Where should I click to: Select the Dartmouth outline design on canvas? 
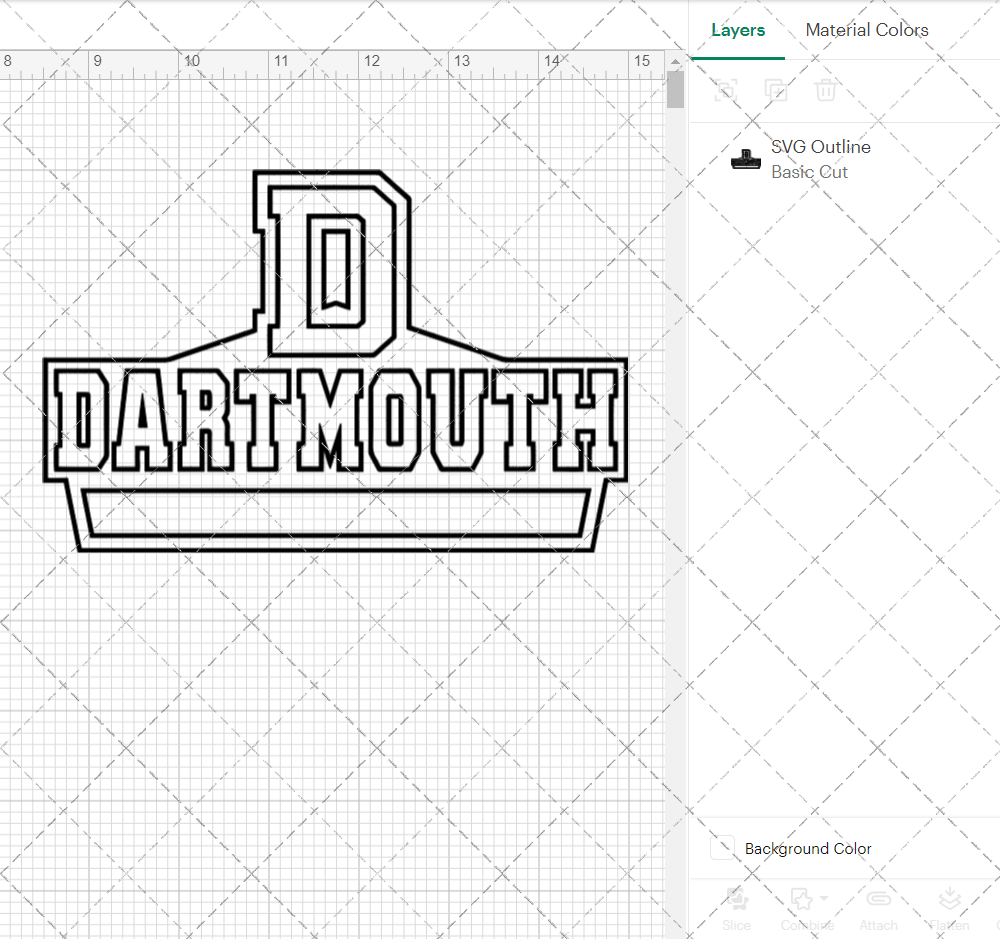click(335, 361)
